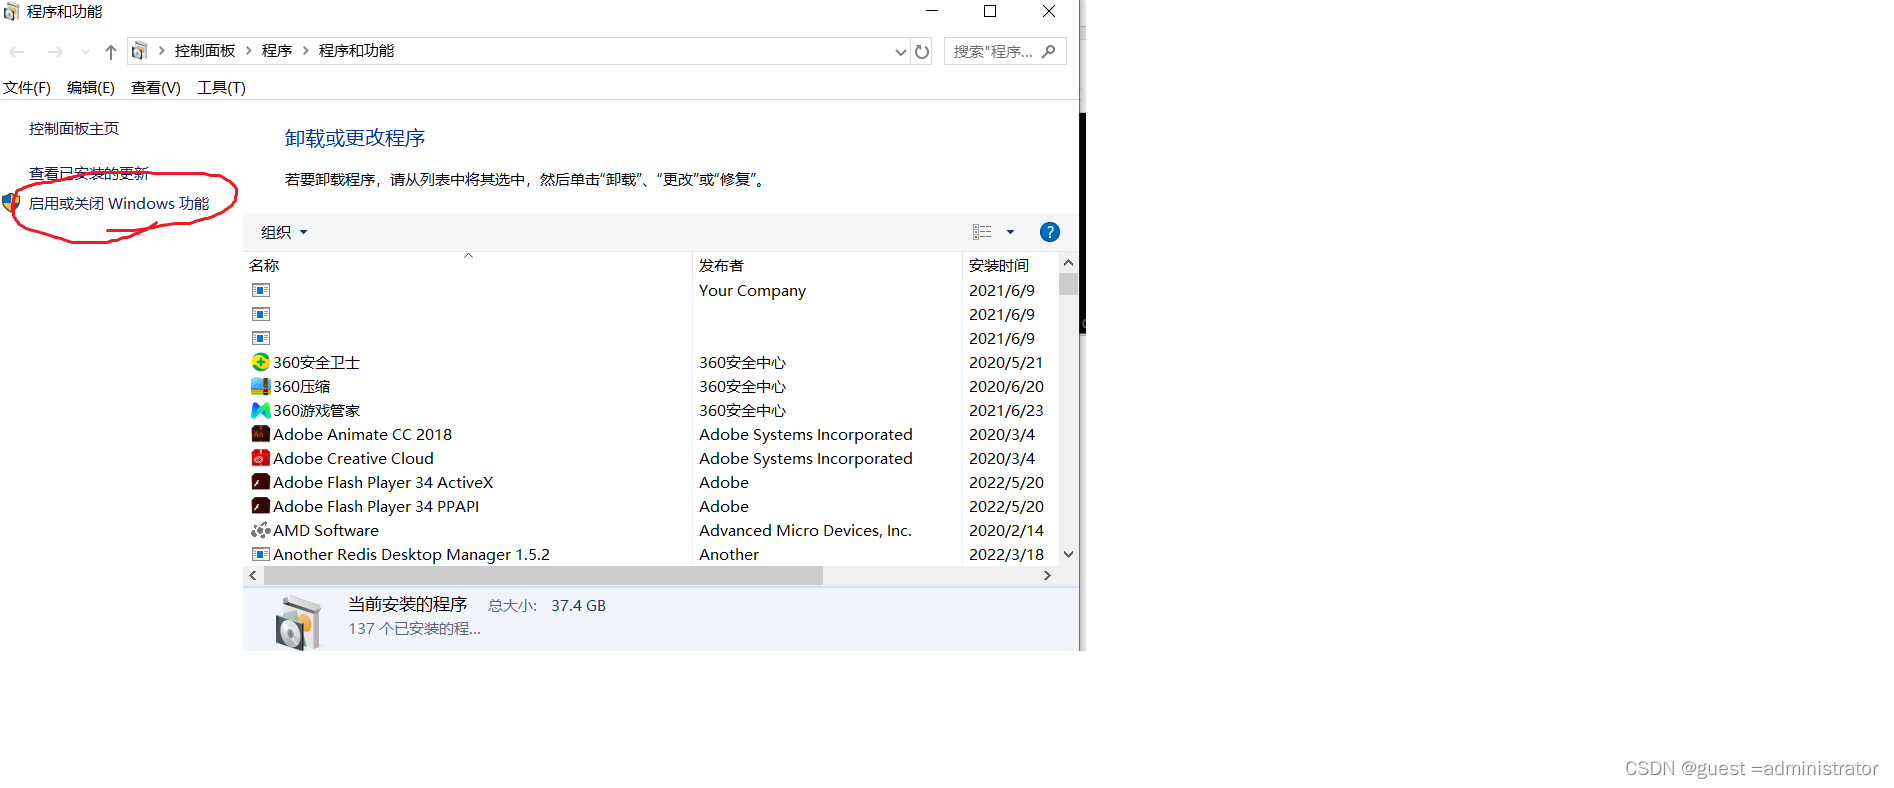Click the horizontal scrollbar right arrow

click(1047, 576)
